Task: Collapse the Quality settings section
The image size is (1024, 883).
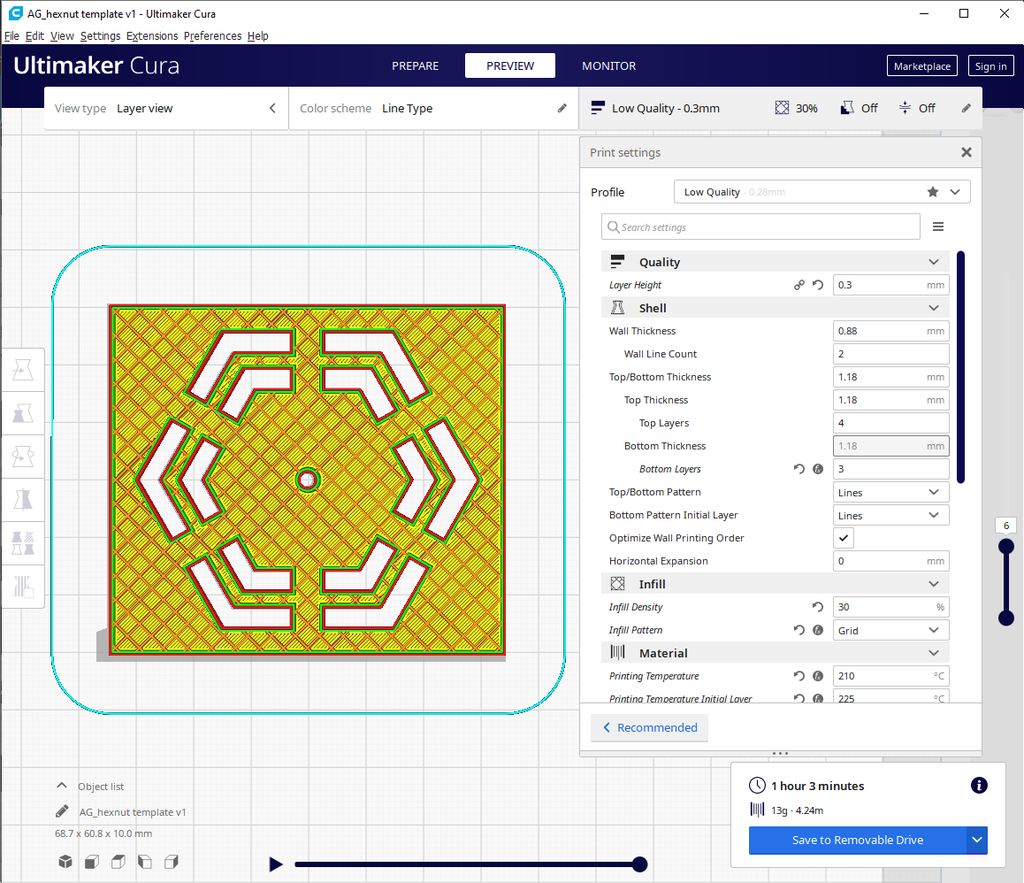Action: point(933,262)
